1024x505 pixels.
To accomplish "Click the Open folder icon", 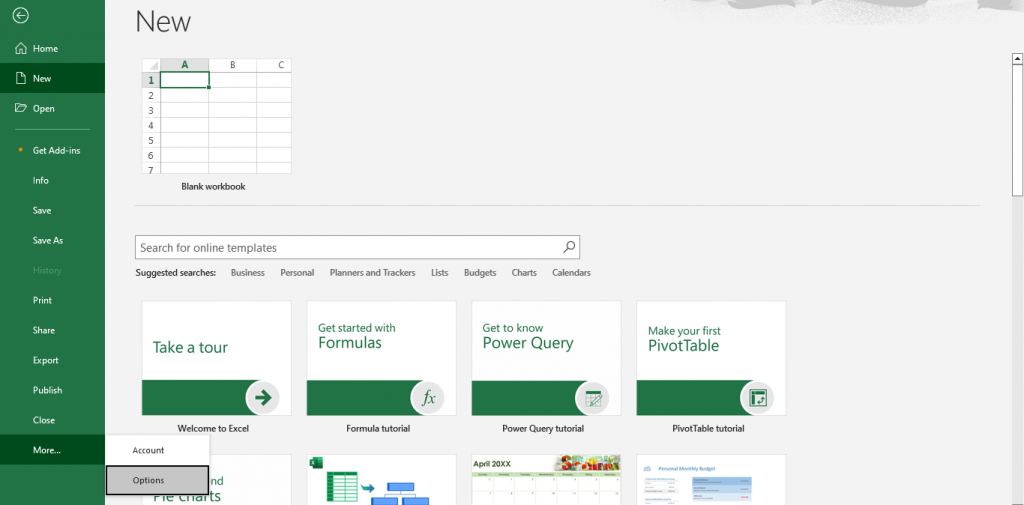I will [21, 108].
